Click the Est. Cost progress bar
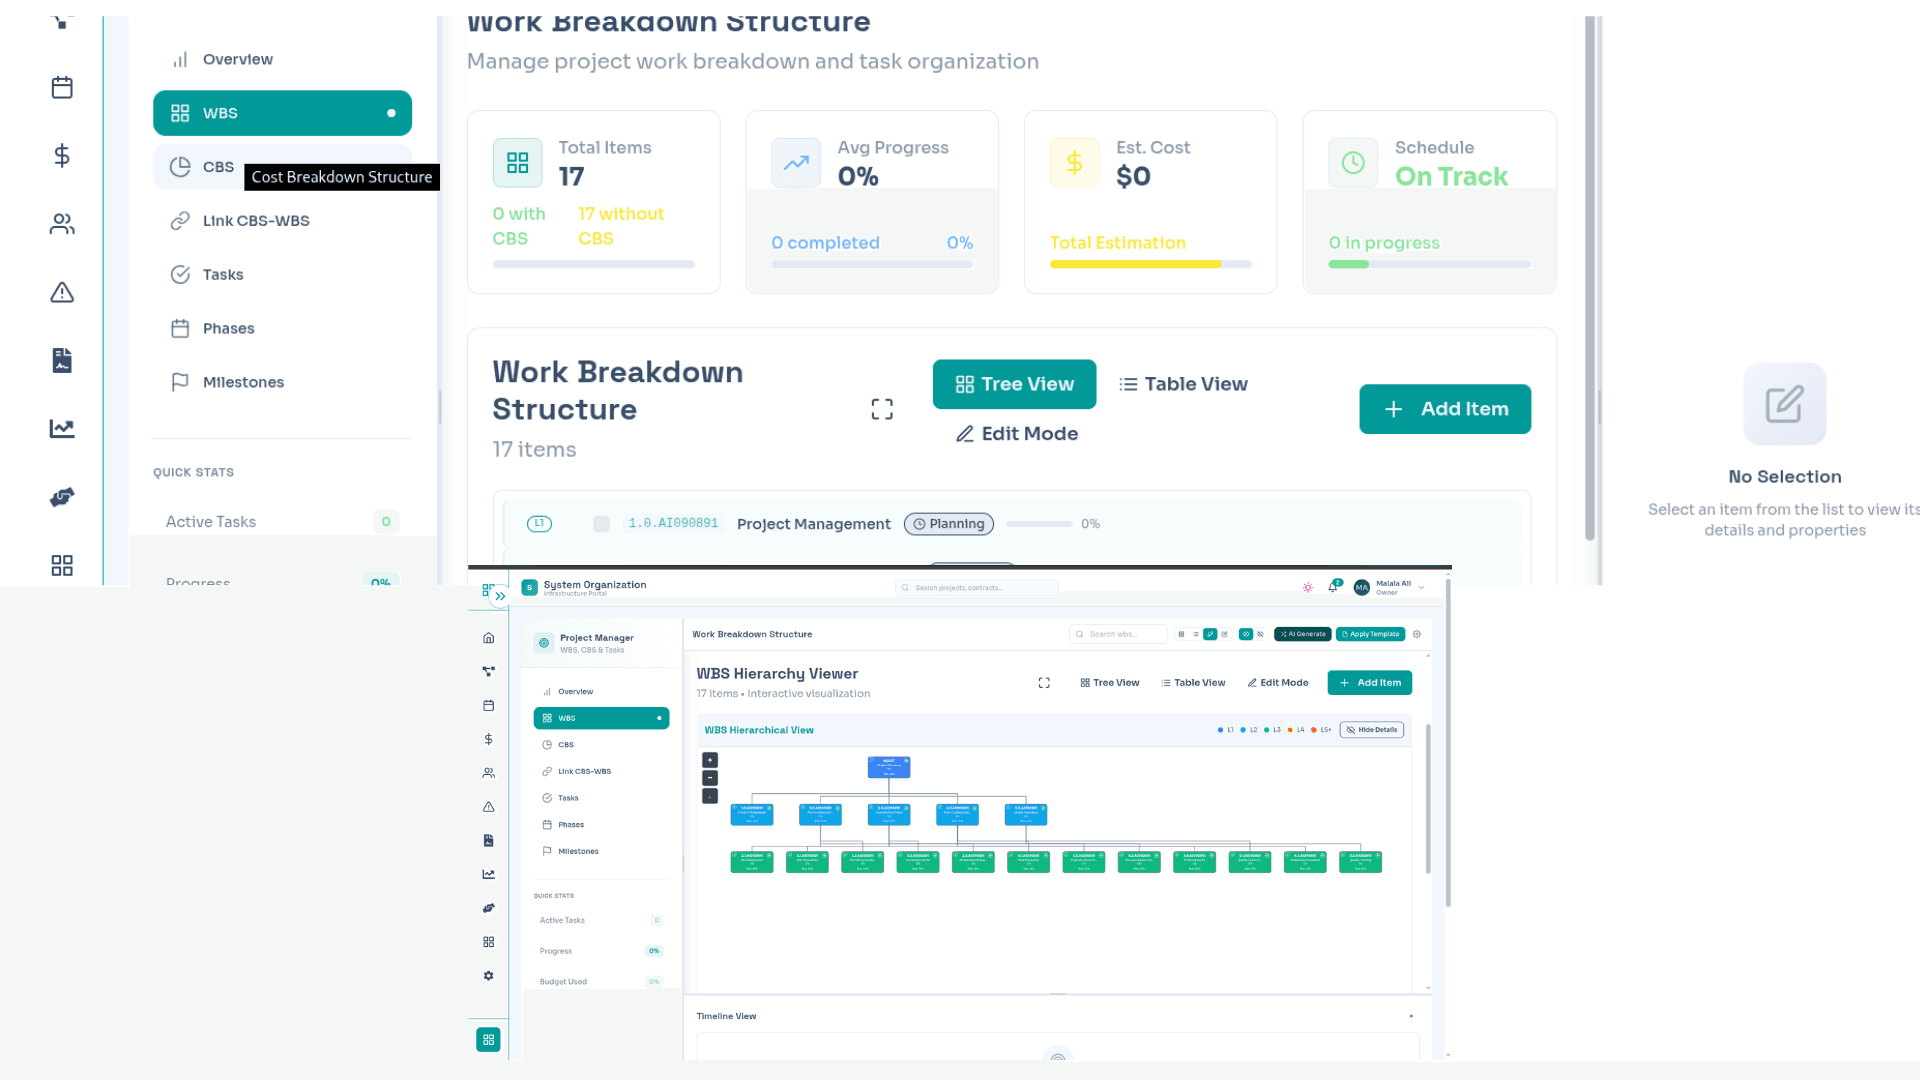The width and height of the screenshot is (1920, 1080). 1150,264
